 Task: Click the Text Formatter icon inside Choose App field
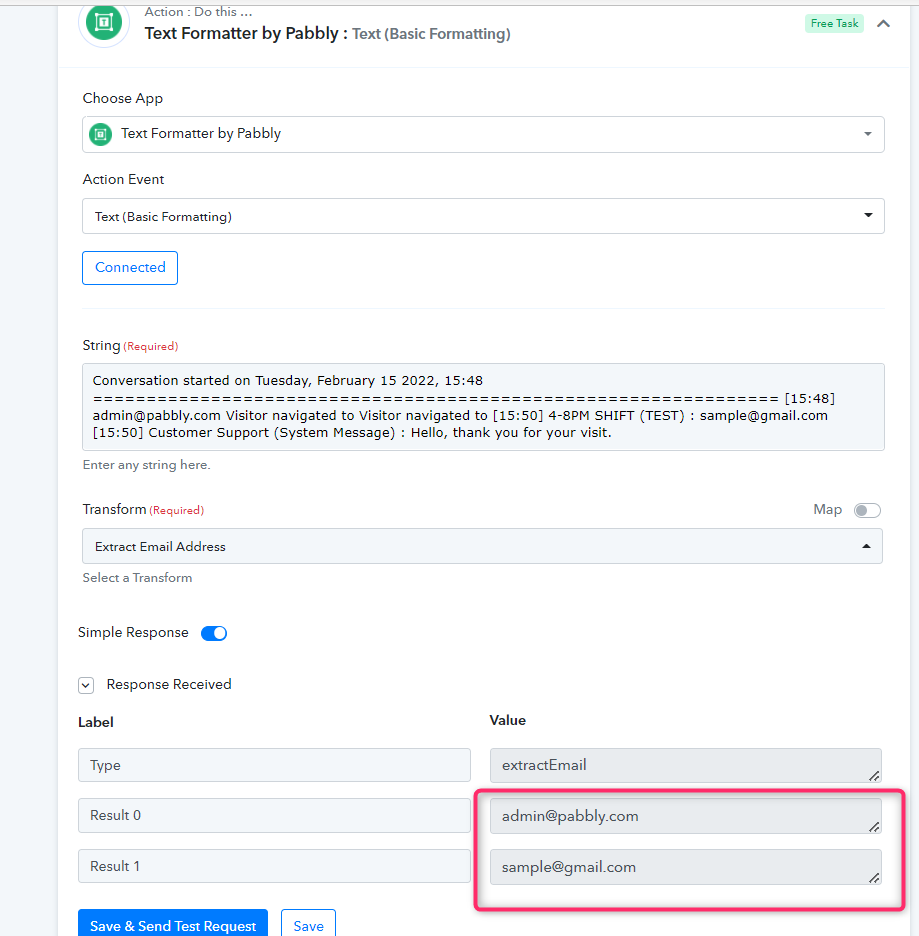point(100,134)
